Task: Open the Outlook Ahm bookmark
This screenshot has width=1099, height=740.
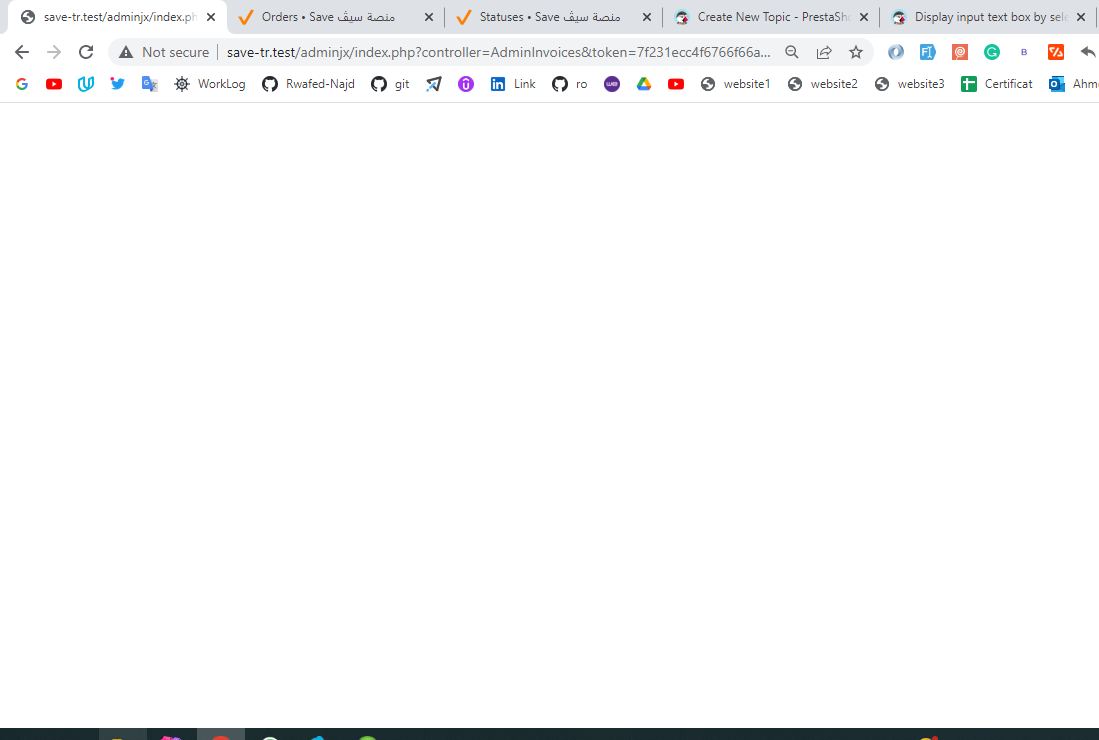Action: pyautogui.click(x=1073, y=84)
